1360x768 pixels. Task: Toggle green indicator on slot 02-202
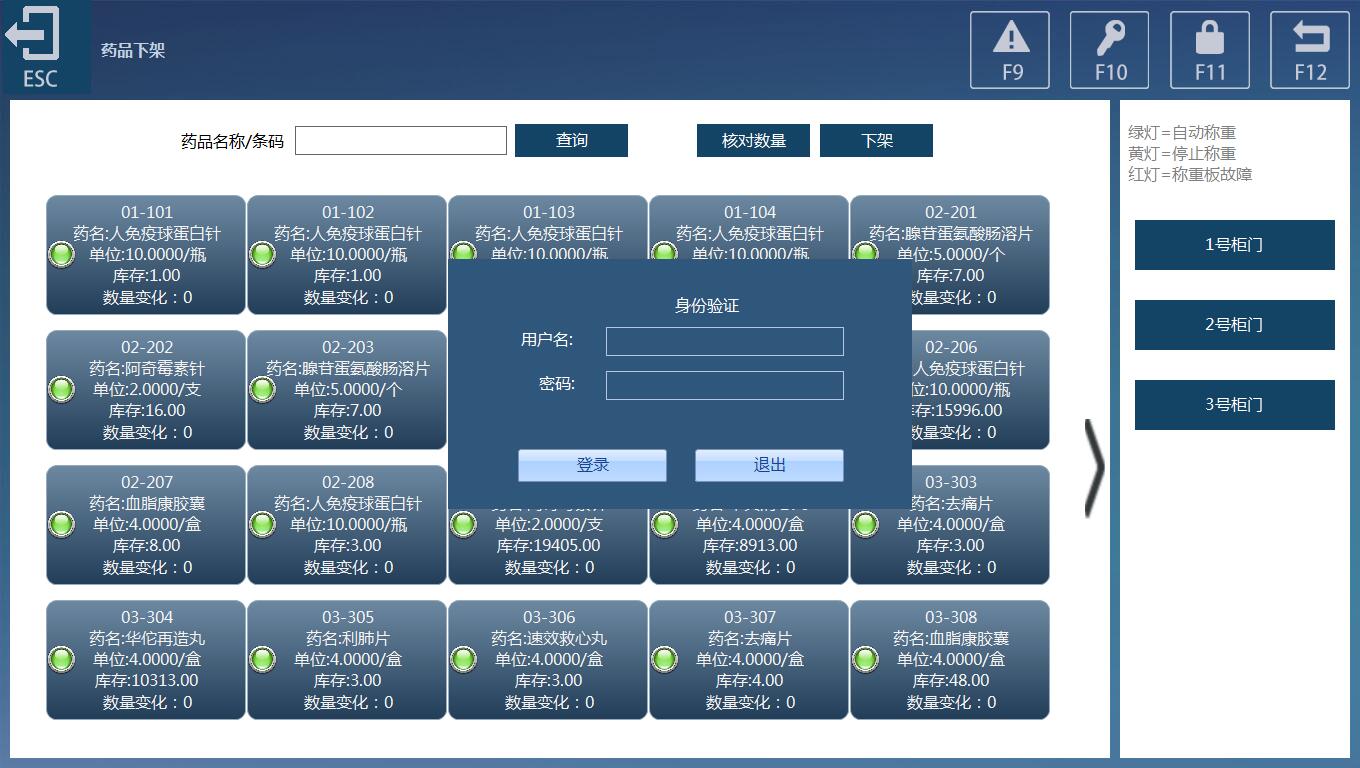coord(61,389)
